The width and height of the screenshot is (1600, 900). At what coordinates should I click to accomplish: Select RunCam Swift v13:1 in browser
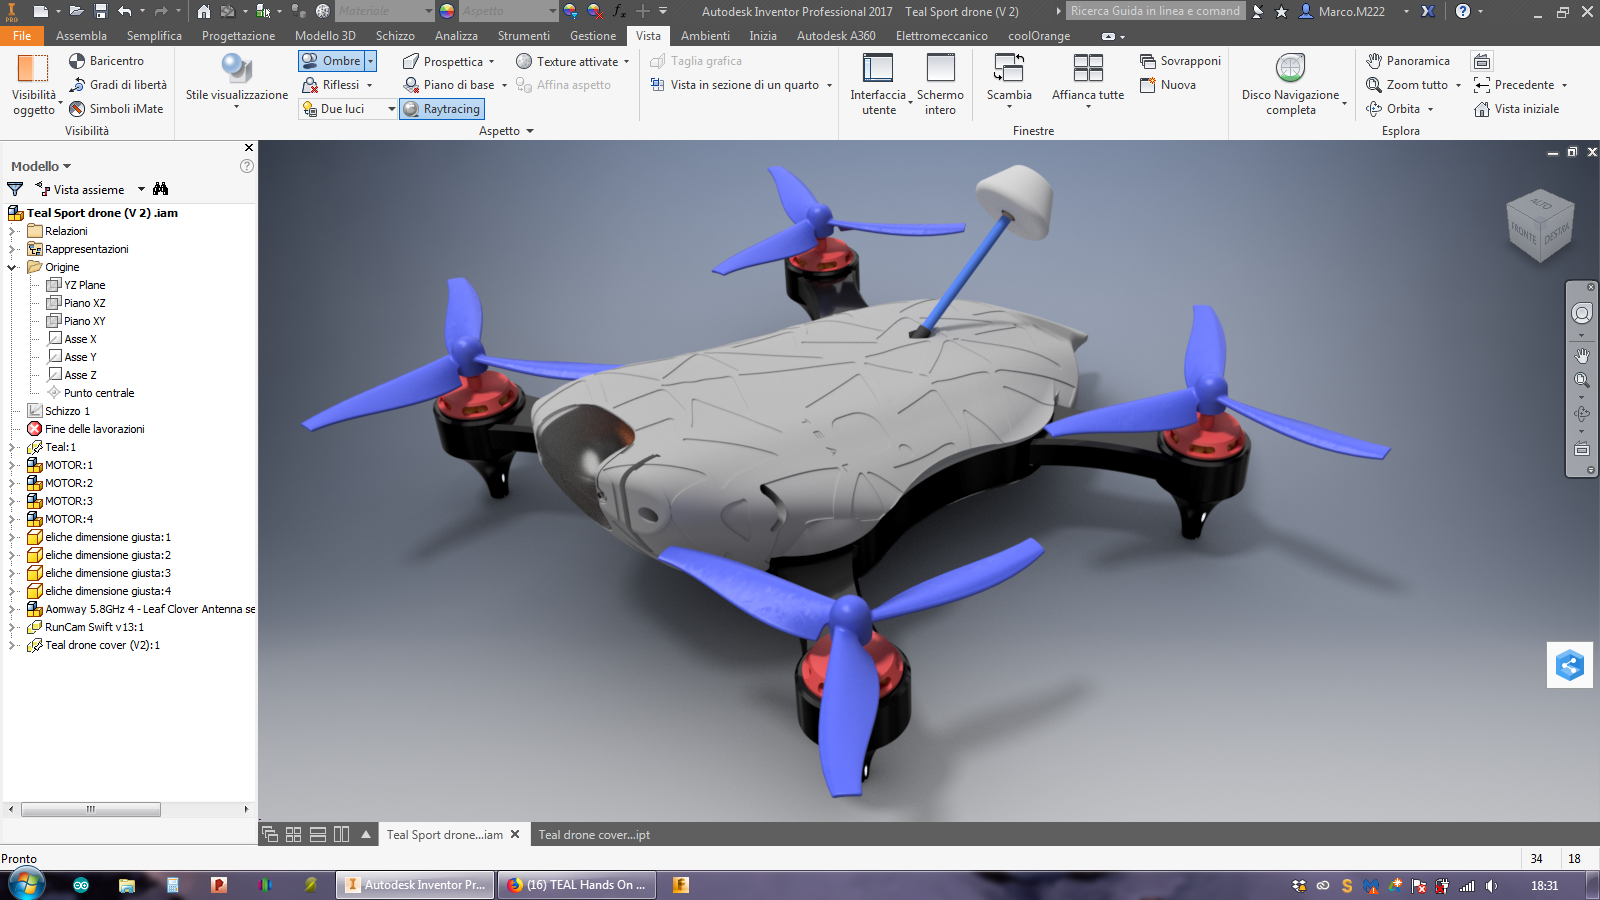(94, 627)
